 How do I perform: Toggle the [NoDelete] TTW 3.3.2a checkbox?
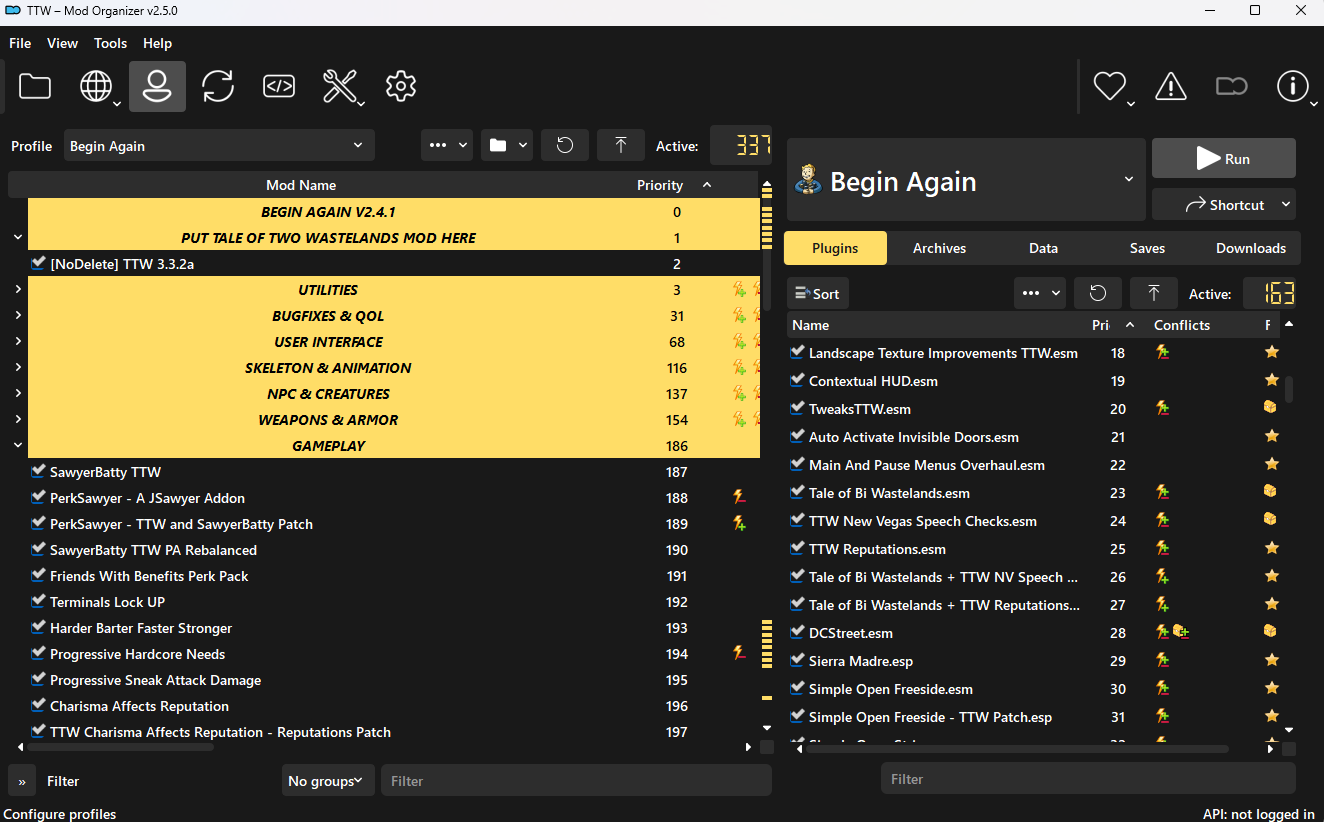tap(39, 263)
